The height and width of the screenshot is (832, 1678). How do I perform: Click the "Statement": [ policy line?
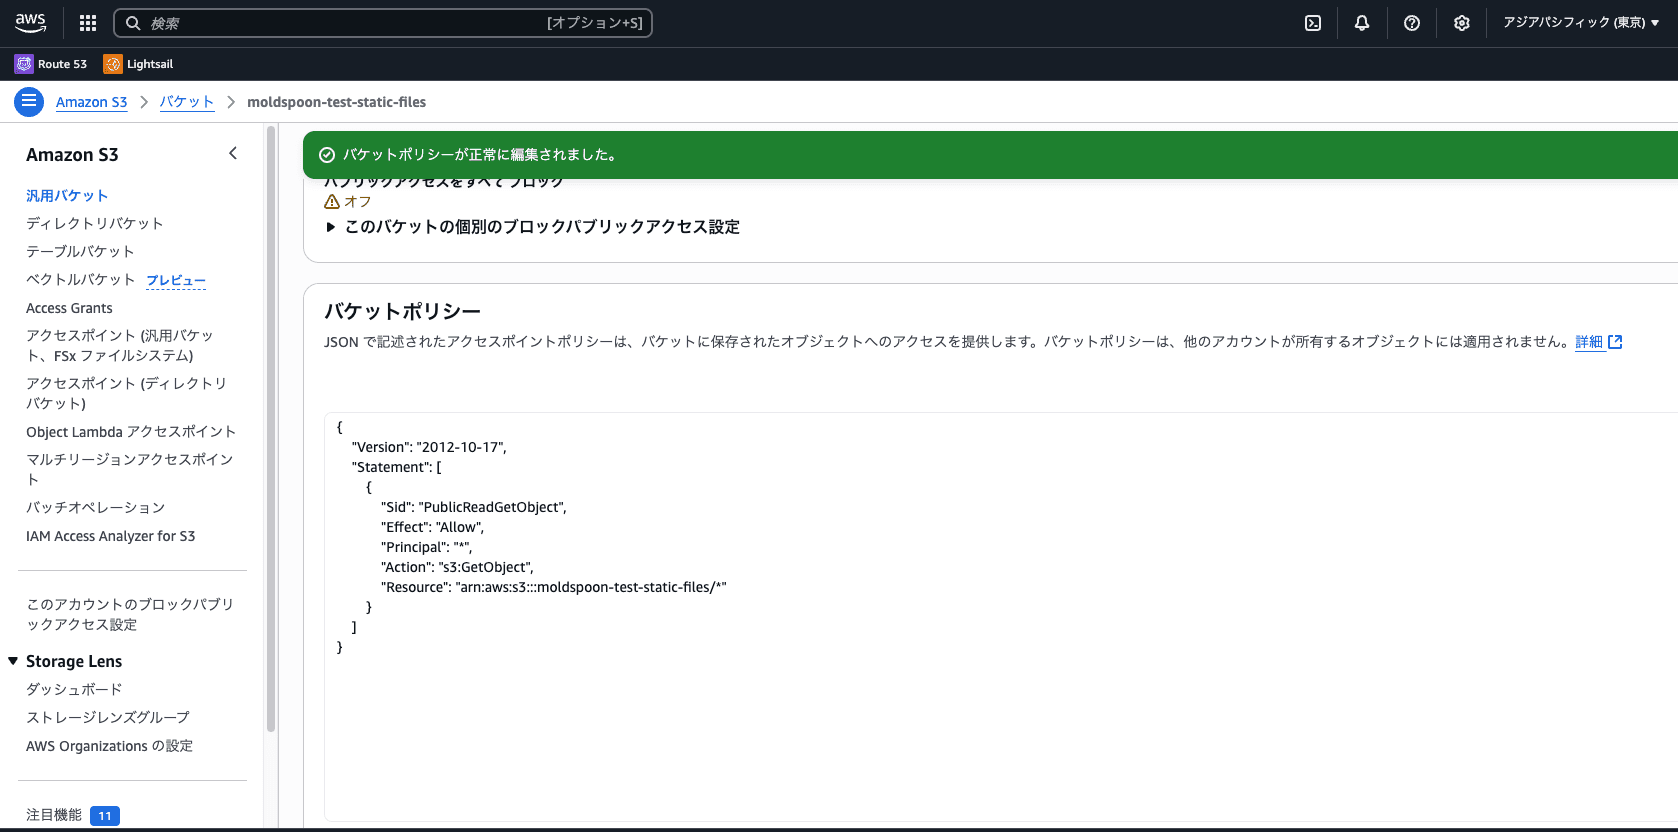point(397,467)
